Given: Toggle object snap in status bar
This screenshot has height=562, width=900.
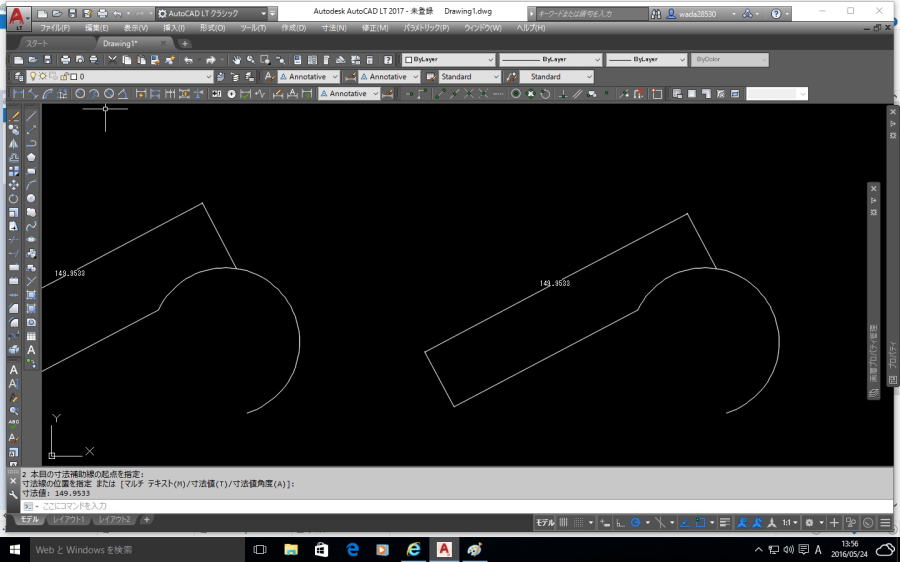Looking at the screenshot, I should pyautogui.click(x=700, y=522).
